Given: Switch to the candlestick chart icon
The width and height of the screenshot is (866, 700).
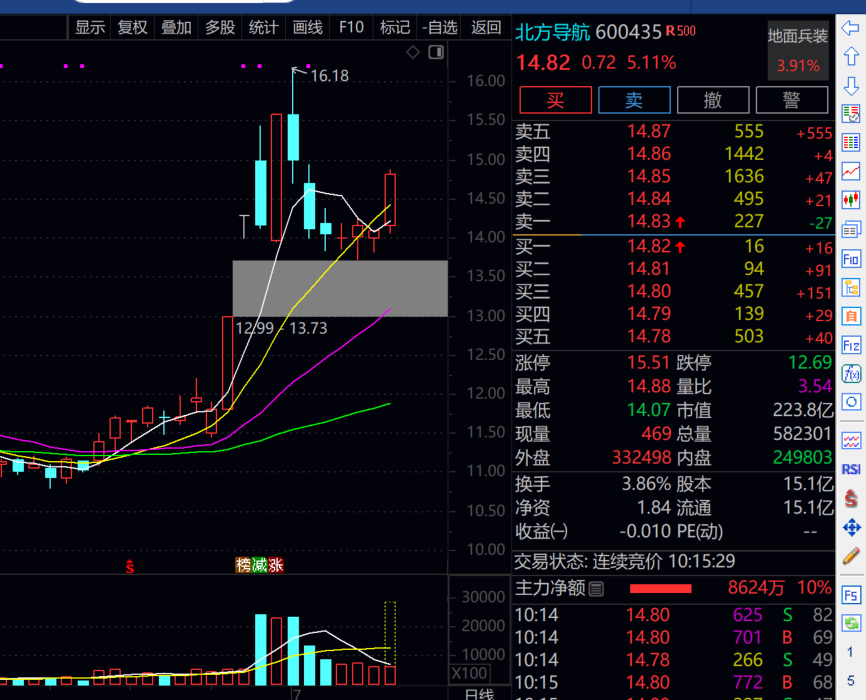Looking at the screenshot, I should click(851, 199).
